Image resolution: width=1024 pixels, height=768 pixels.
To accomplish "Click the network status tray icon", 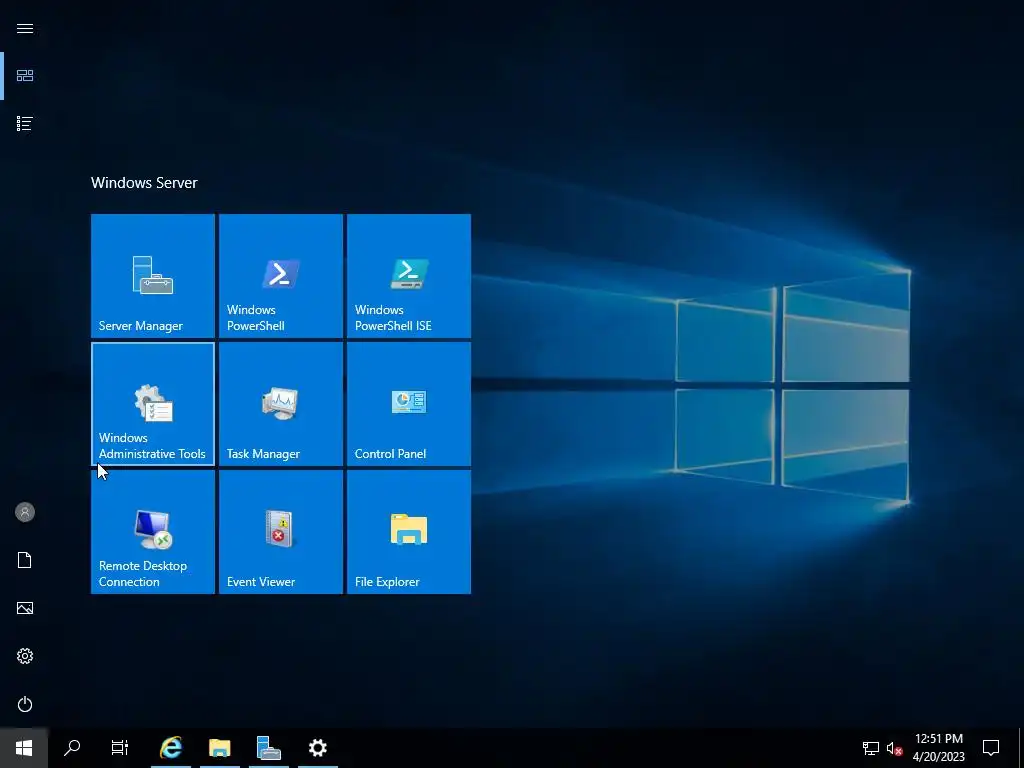I will click(x=871, y=748).
